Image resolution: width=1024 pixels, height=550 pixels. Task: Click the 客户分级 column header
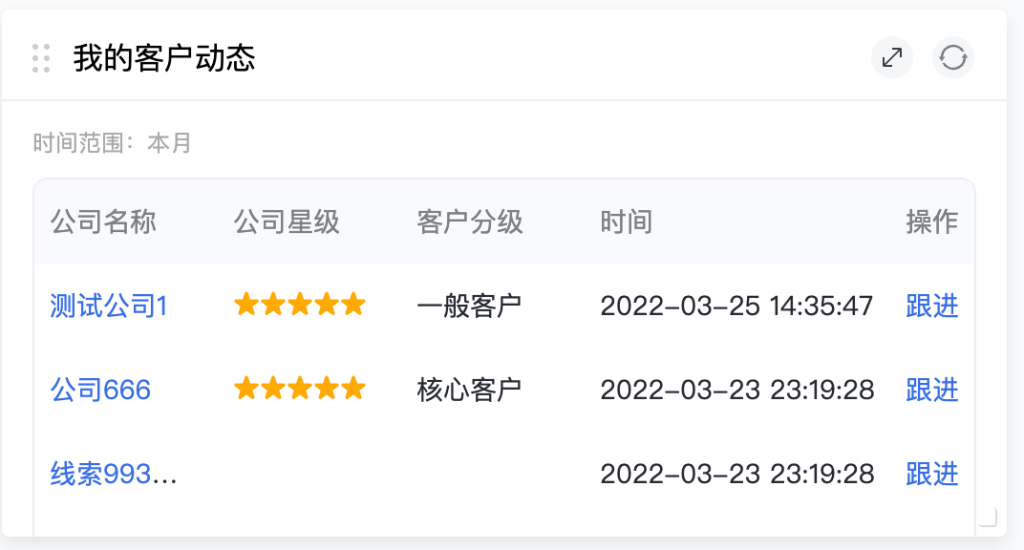(470, 222)
